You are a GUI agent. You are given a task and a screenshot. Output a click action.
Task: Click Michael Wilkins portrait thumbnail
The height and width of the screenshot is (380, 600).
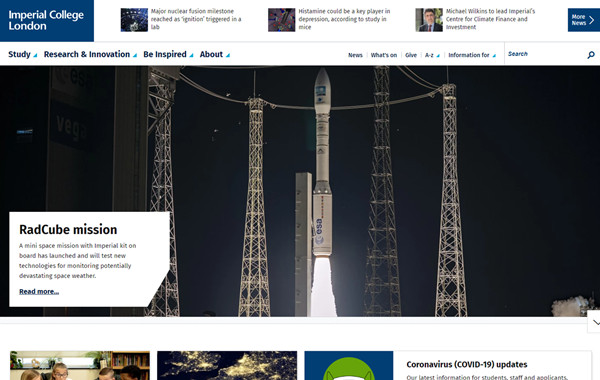click(x=429, y=20)
